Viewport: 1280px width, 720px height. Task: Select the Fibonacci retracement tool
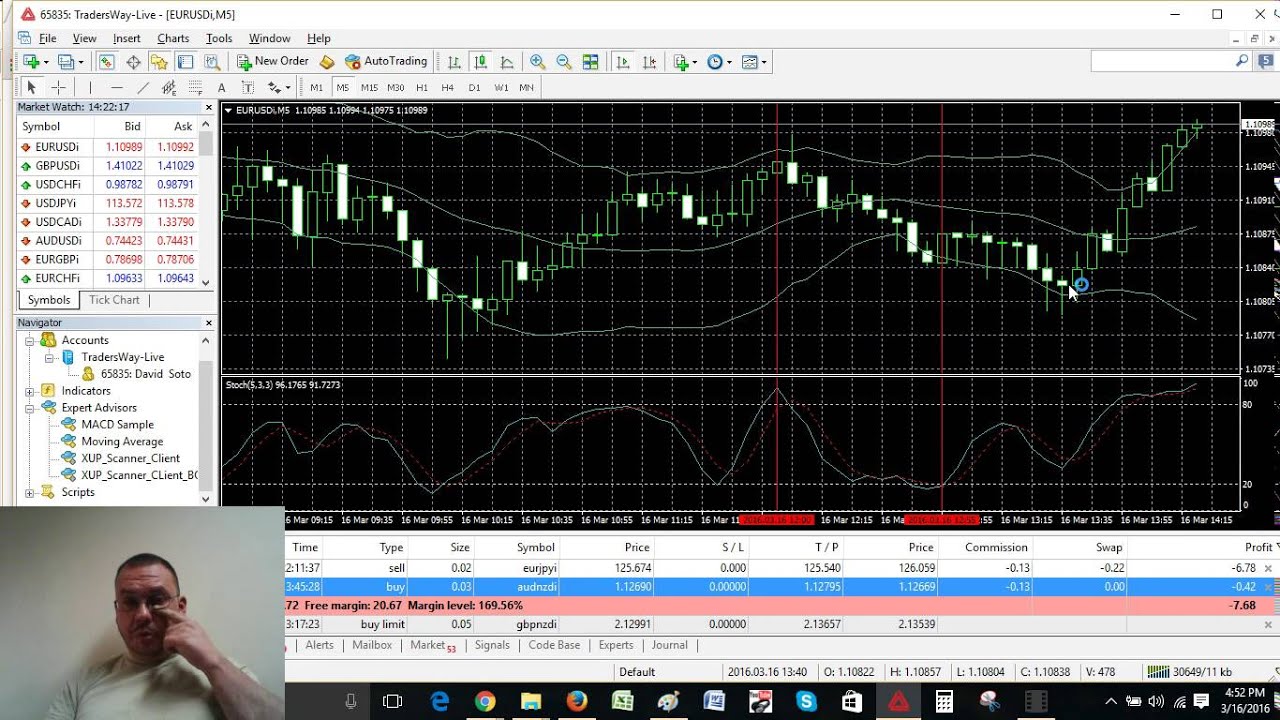(195, 87)
